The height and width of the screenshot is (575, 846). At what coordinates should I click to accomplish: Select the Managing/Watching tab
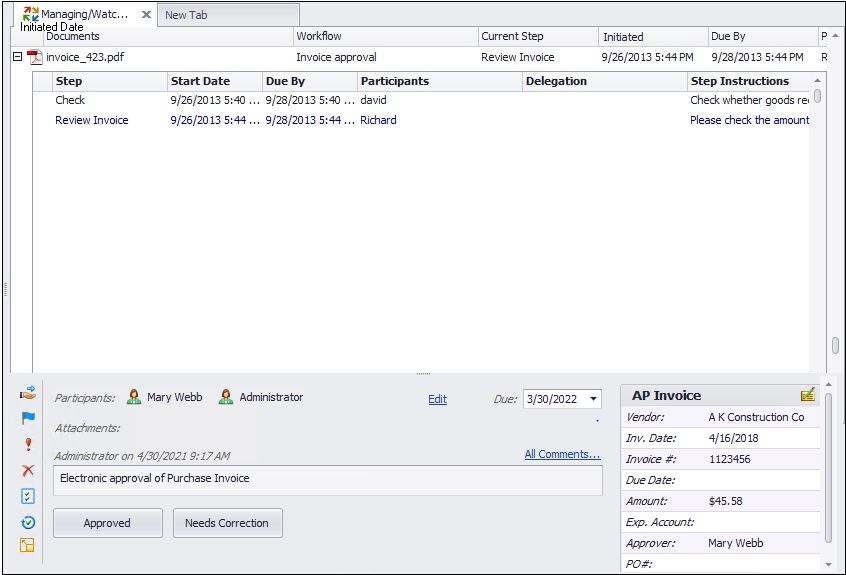click(x=85, y=14)
